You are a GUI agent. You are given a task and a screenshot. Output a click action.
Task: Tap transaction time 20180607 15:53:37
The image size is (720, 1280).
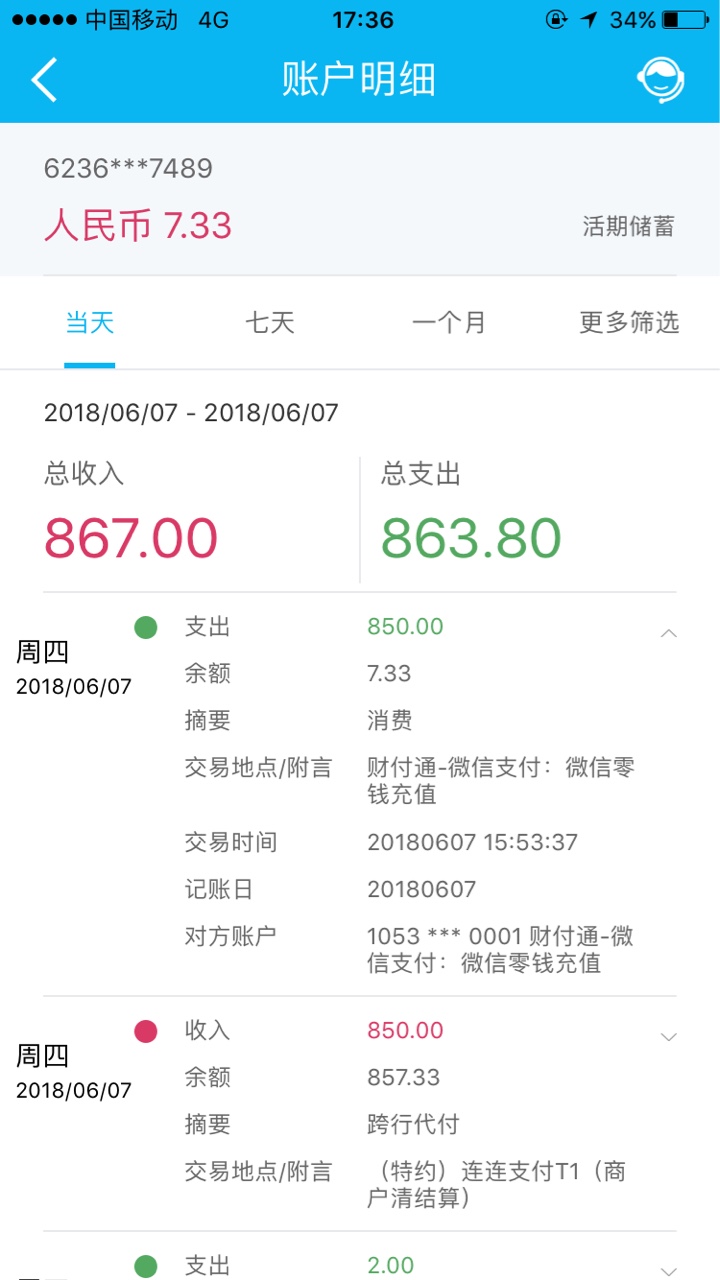(x=473, y=842)
